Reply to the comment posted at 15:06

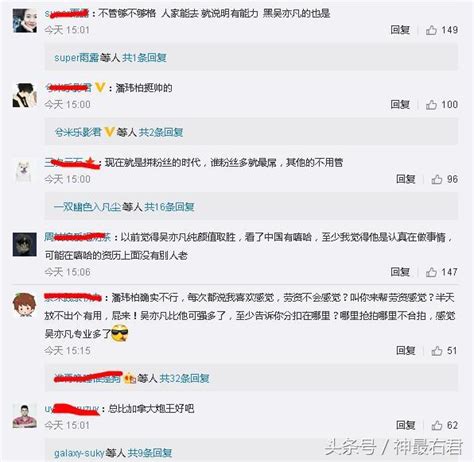(400, 272)
